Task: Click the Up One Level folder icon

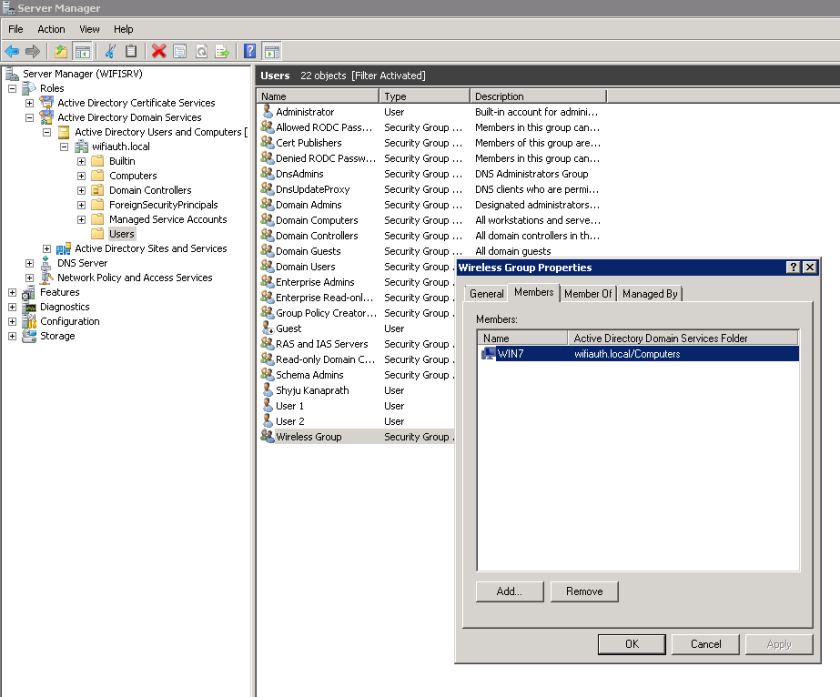Action: click(x=61, y=51)
